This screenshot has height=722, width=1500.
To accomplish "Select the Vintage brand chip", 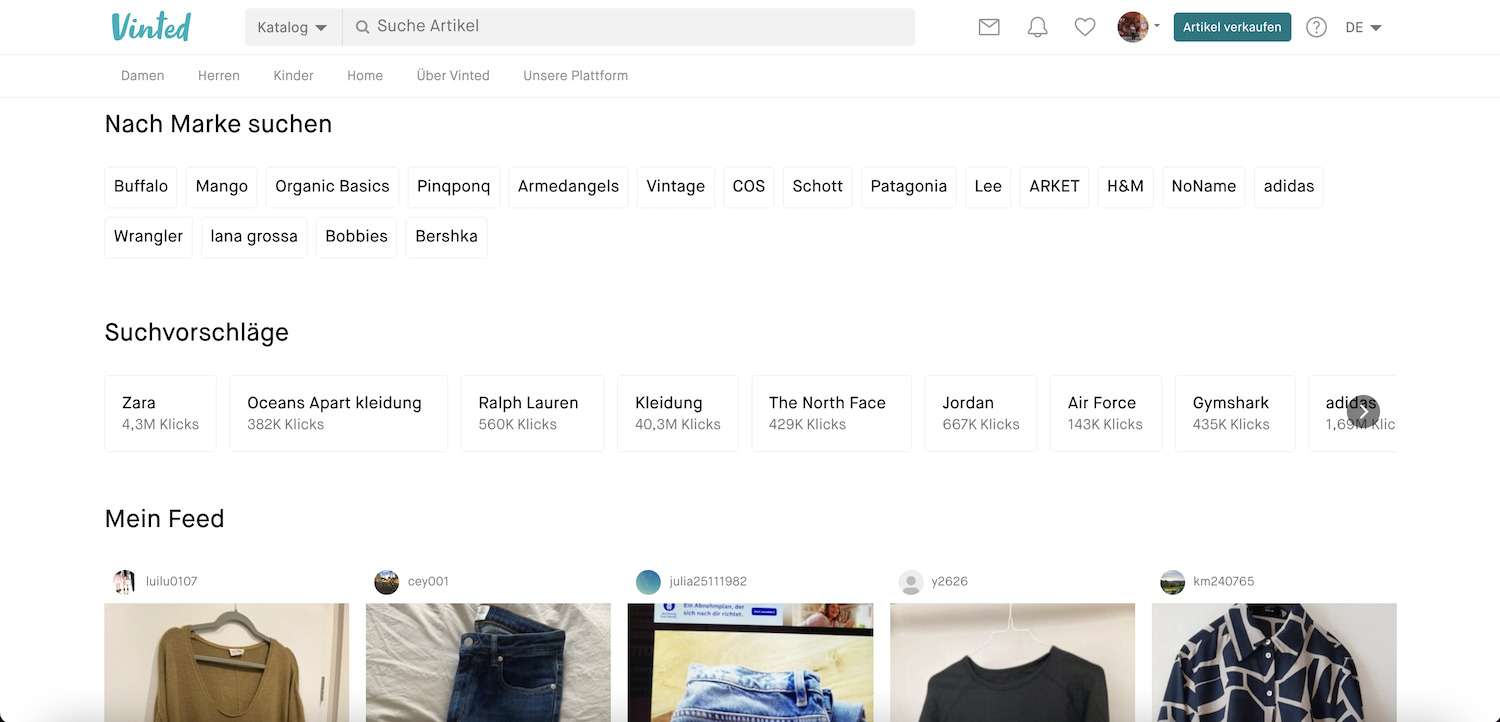I will click(676, 187).
